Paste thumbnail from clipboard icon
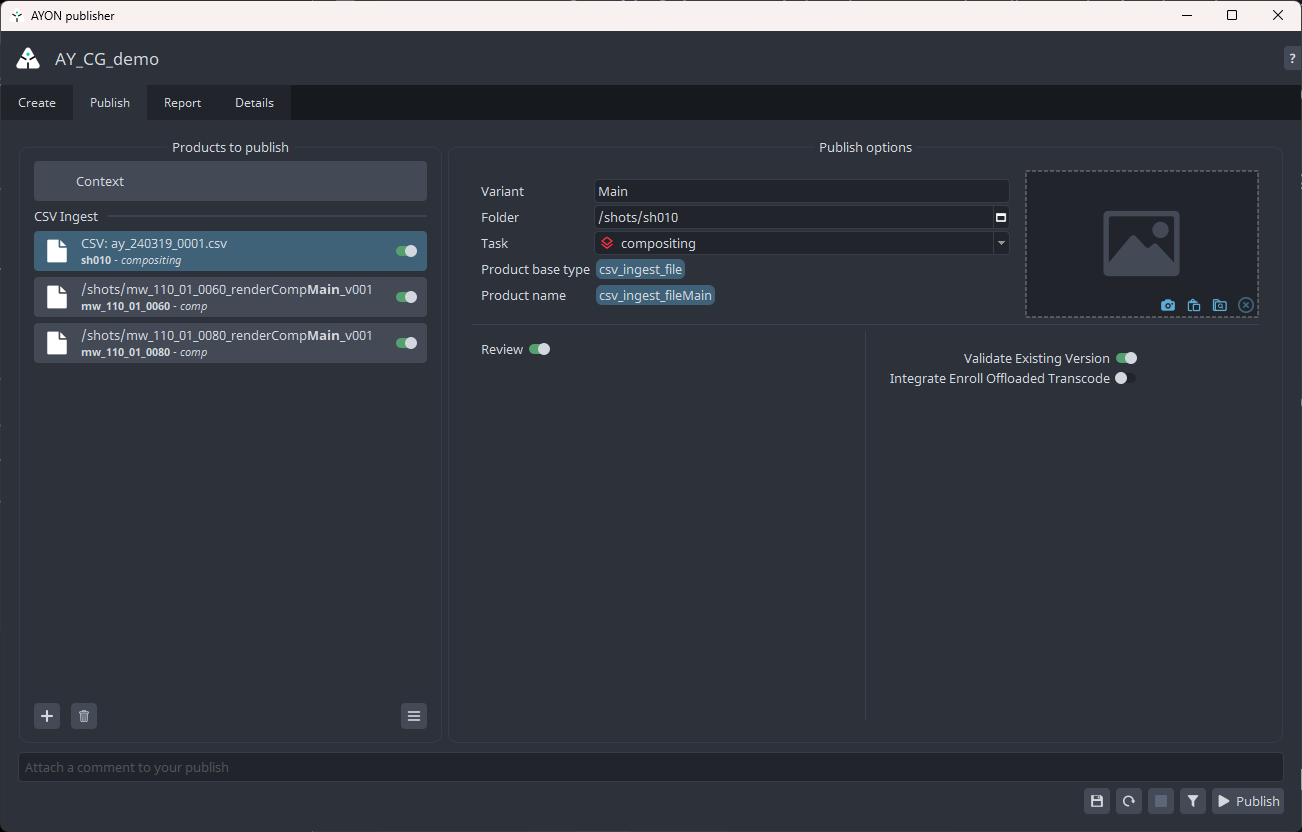1302x832 pixels. pos(1194,305)
